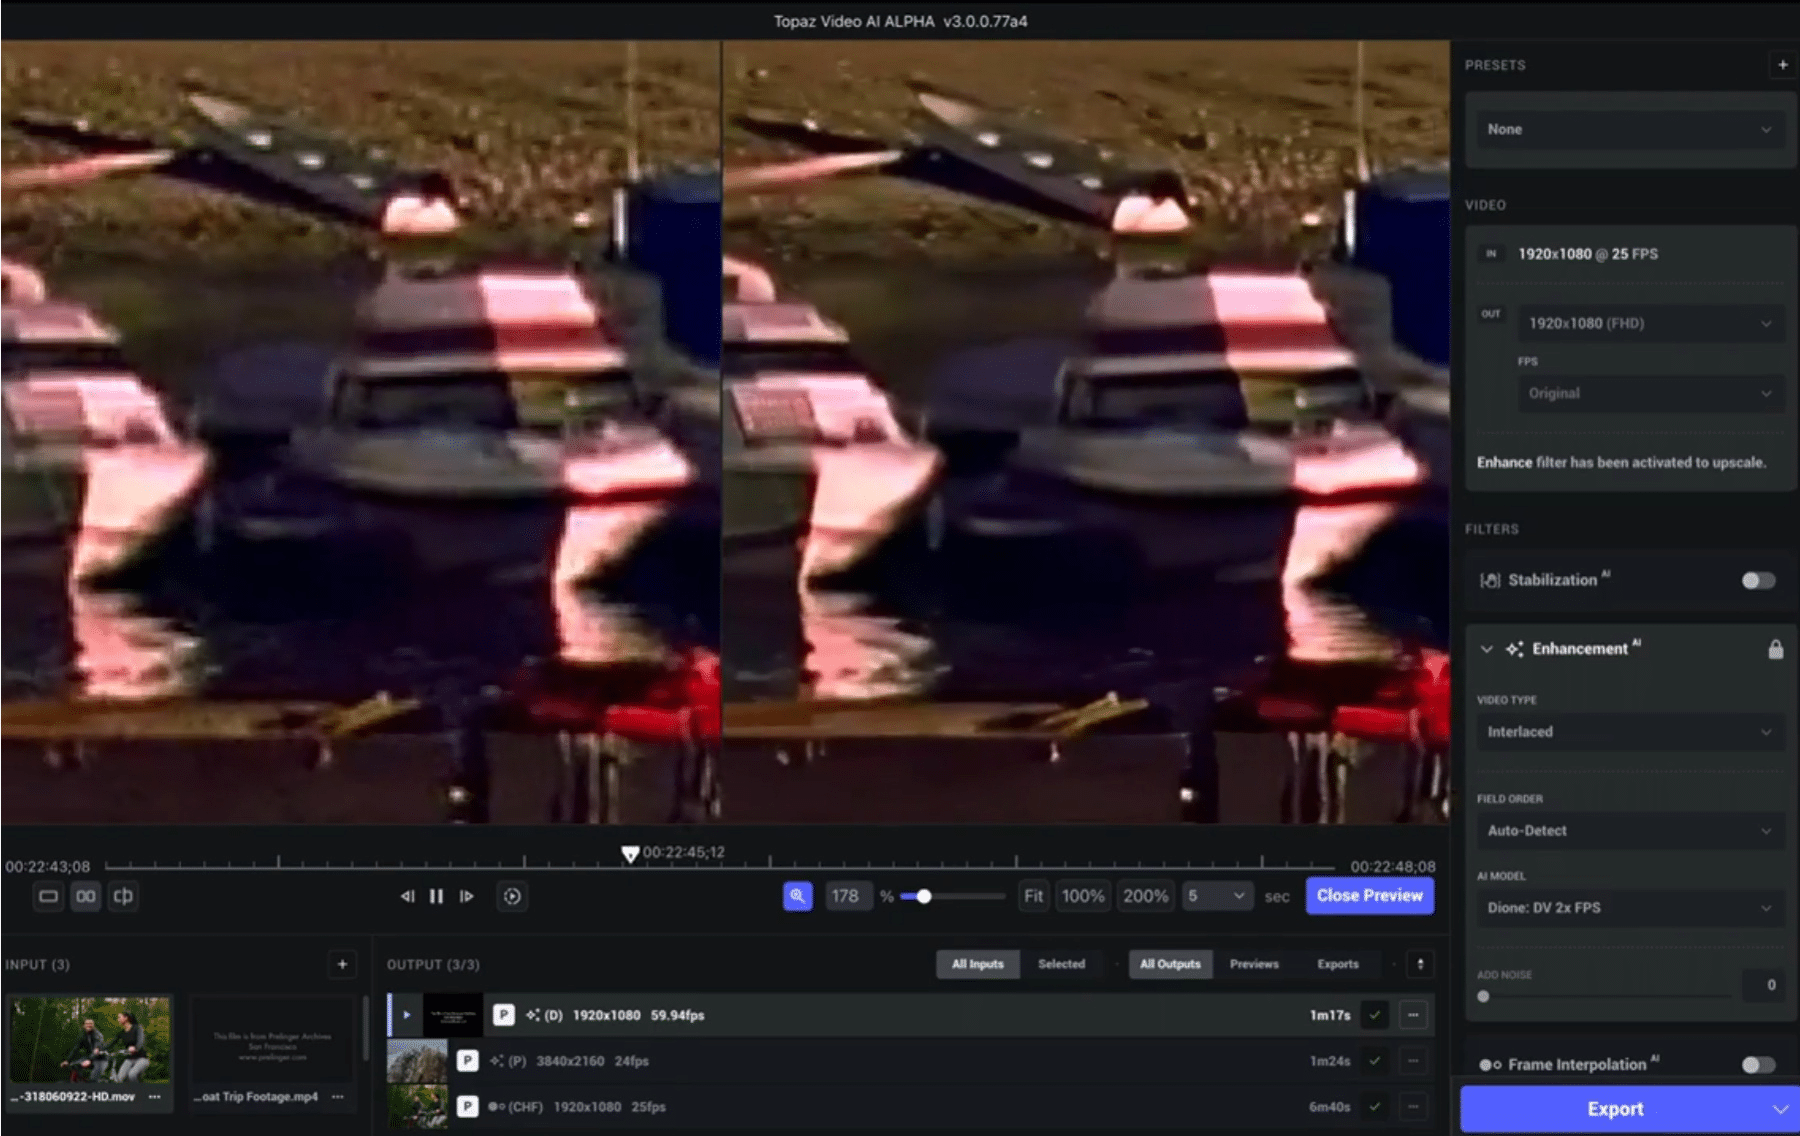1800x1136 pixels.
Task: Toggle the checkmark on the 1m17s output
Action: pos(1375,1015)
